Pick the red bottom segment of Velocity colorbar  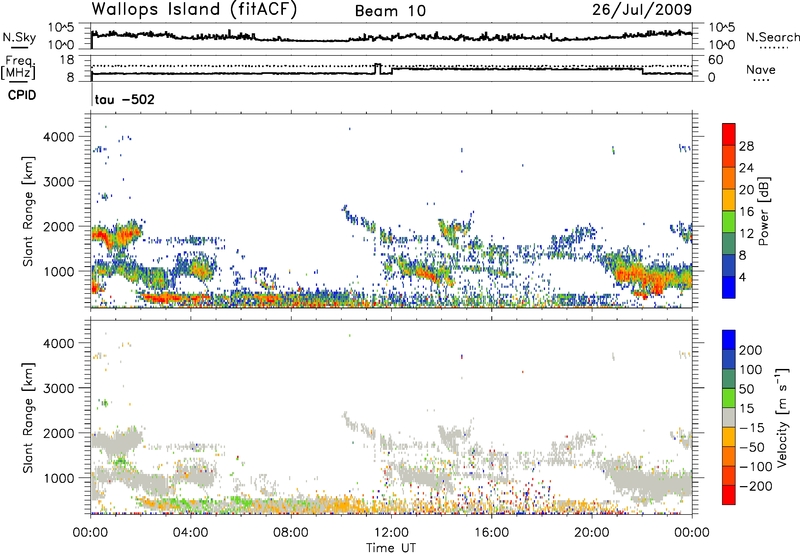pos(729,495)
